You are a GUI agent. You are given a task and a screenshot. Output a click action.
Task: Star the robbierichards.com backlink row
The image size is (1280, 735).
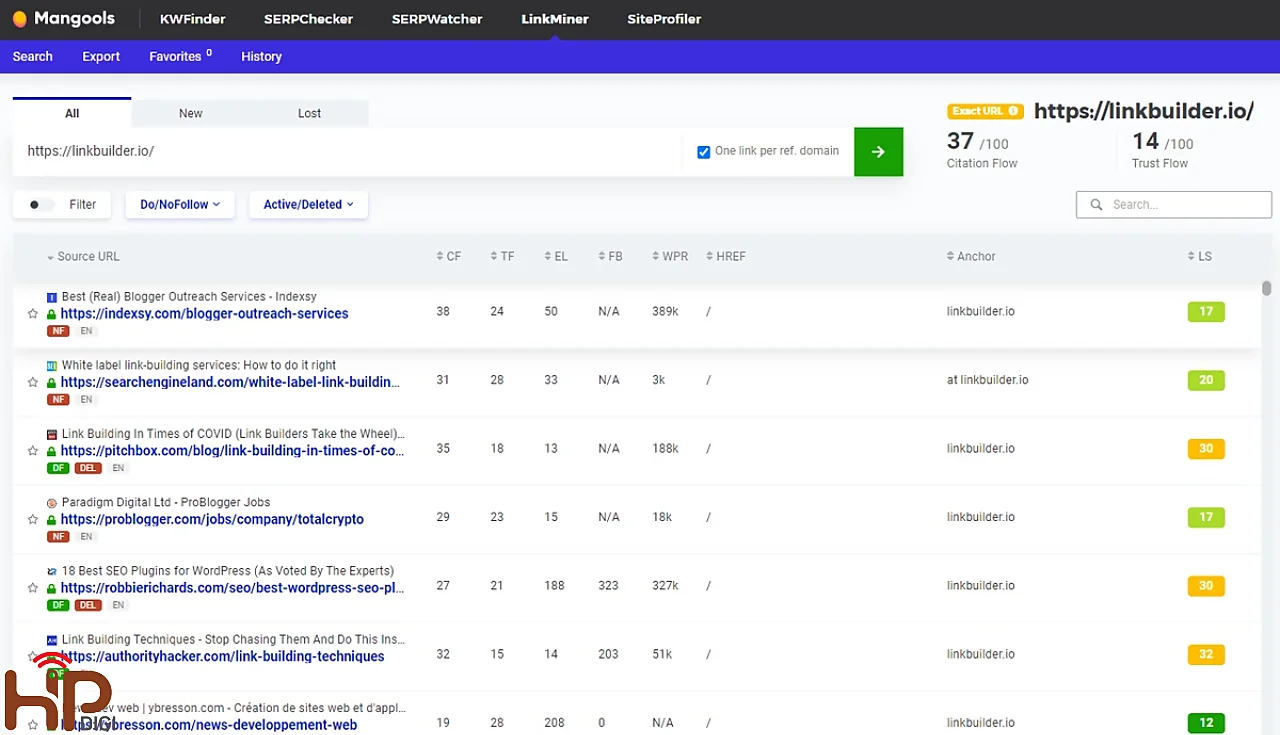click(33, 588)
